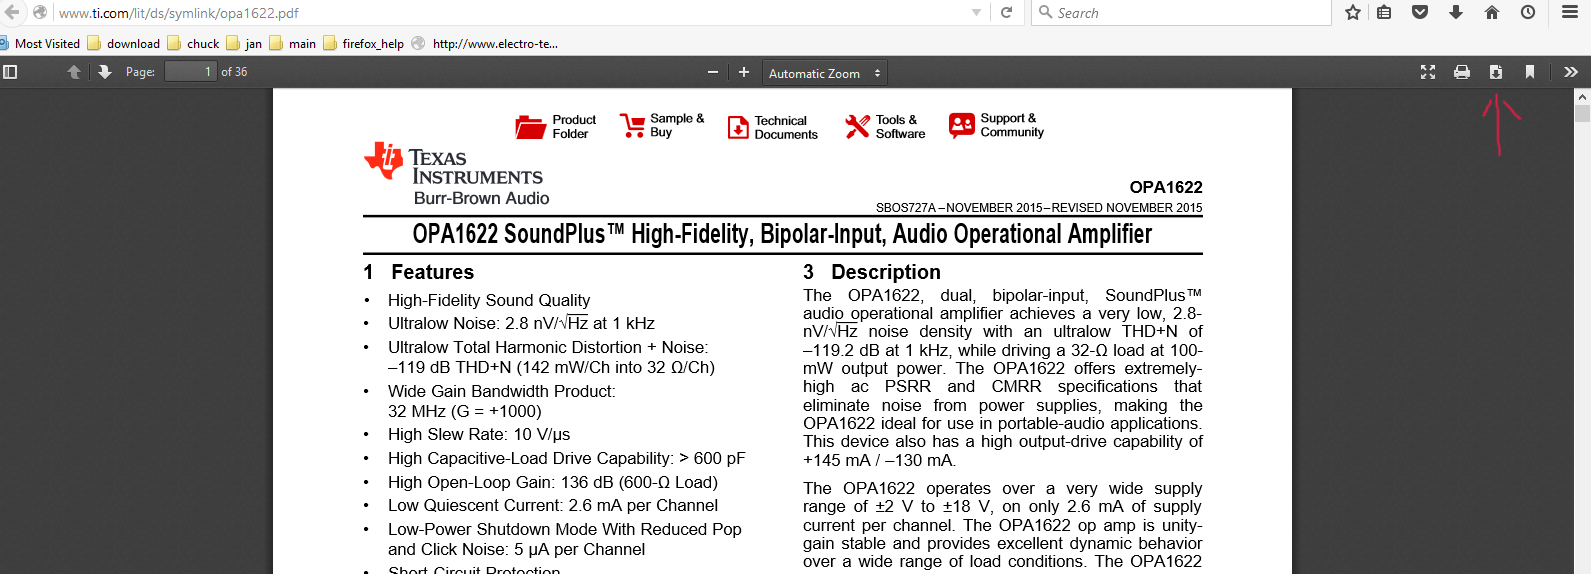This screenshot has width=1591, height=574.
Task: Click "High Slew Rate: 10 V/μs" line
Action: pos(479,434)
